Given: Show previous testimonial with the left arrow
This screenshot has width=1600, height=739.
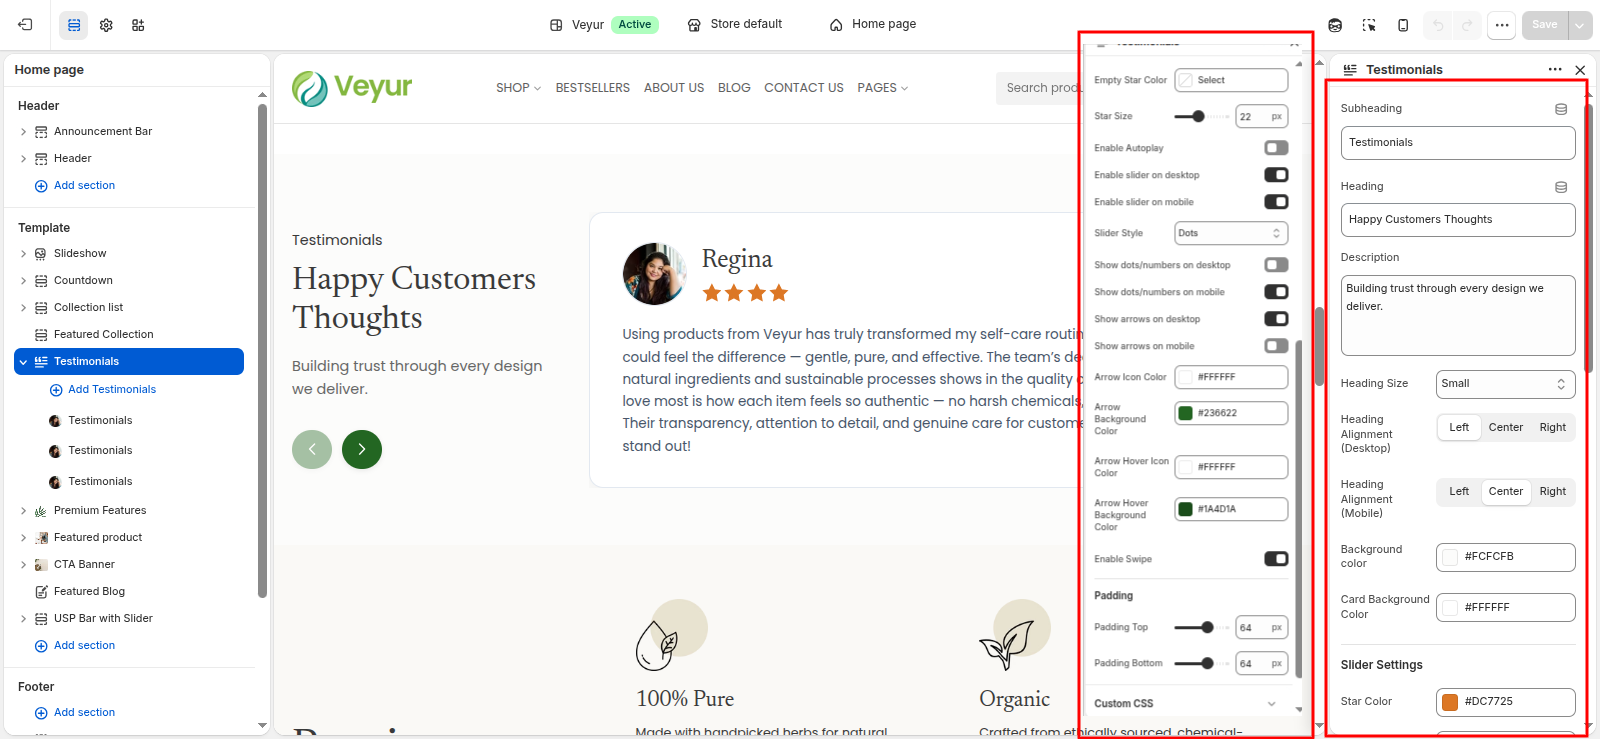Looking at the screenshot, I should click(312, 449).
